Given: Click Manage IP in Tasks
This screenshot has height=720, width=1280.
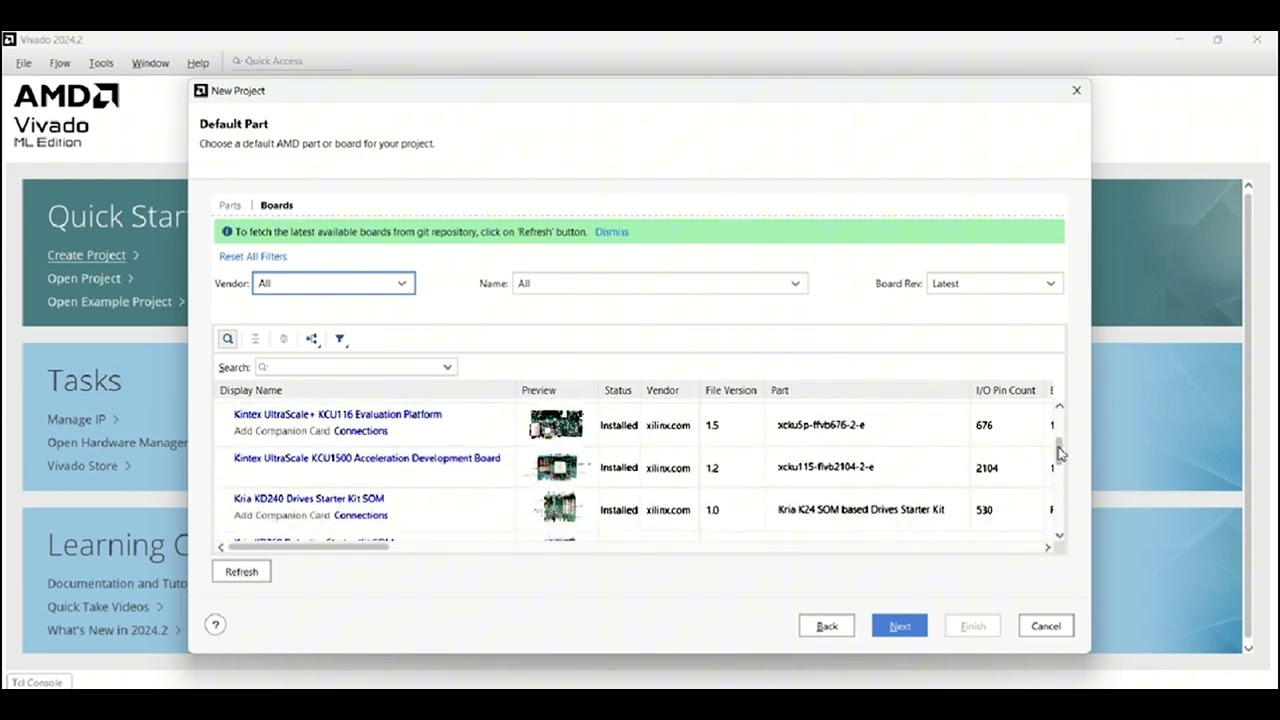Looking at the screenshot, I should click(76, 419).
